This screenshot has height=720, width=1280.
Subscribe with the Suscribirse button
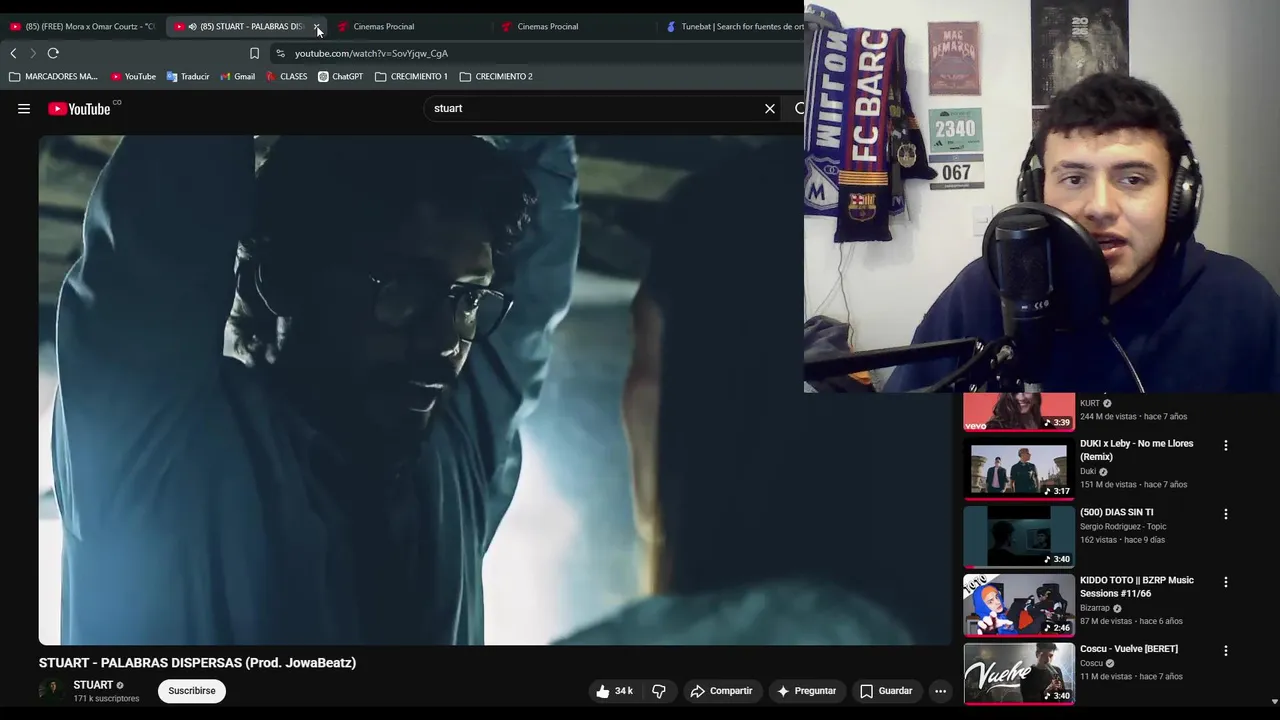[192, 691]
